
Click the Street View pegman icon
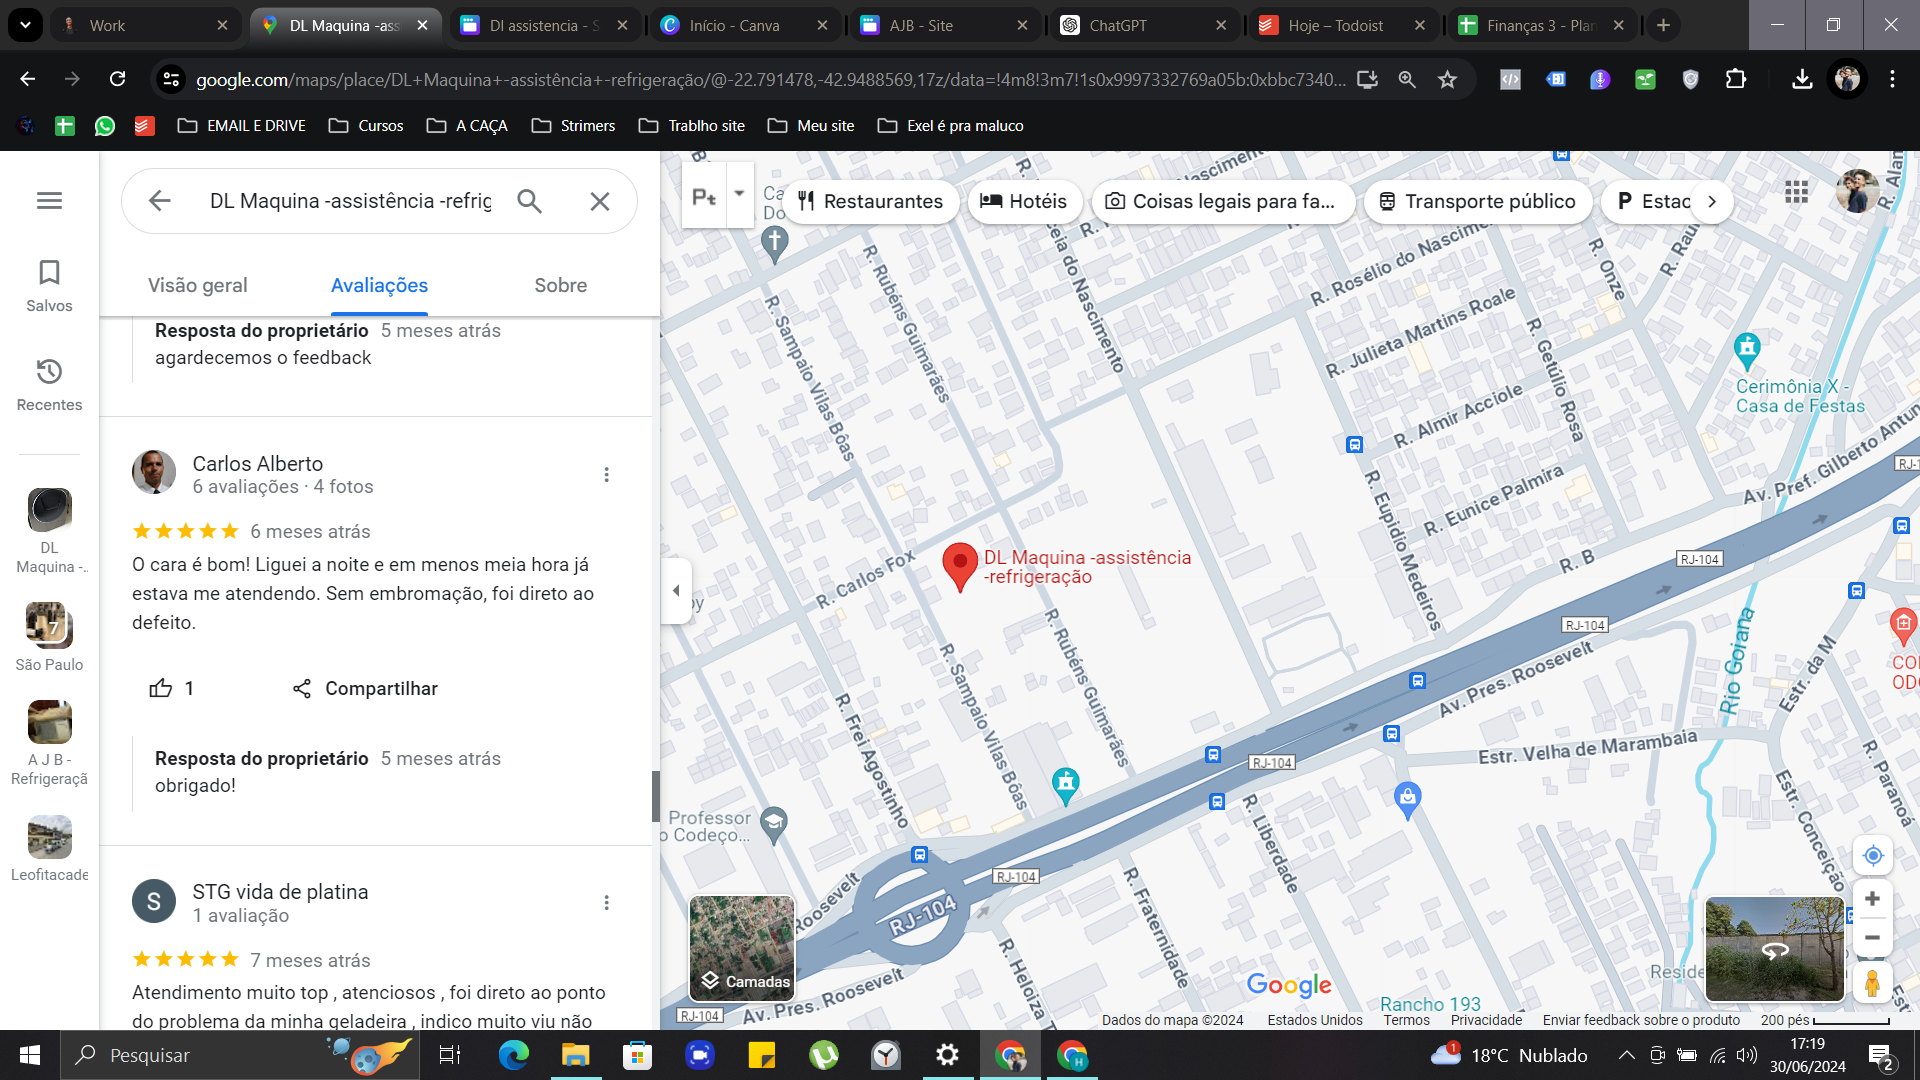click(x=1873, y=983)
